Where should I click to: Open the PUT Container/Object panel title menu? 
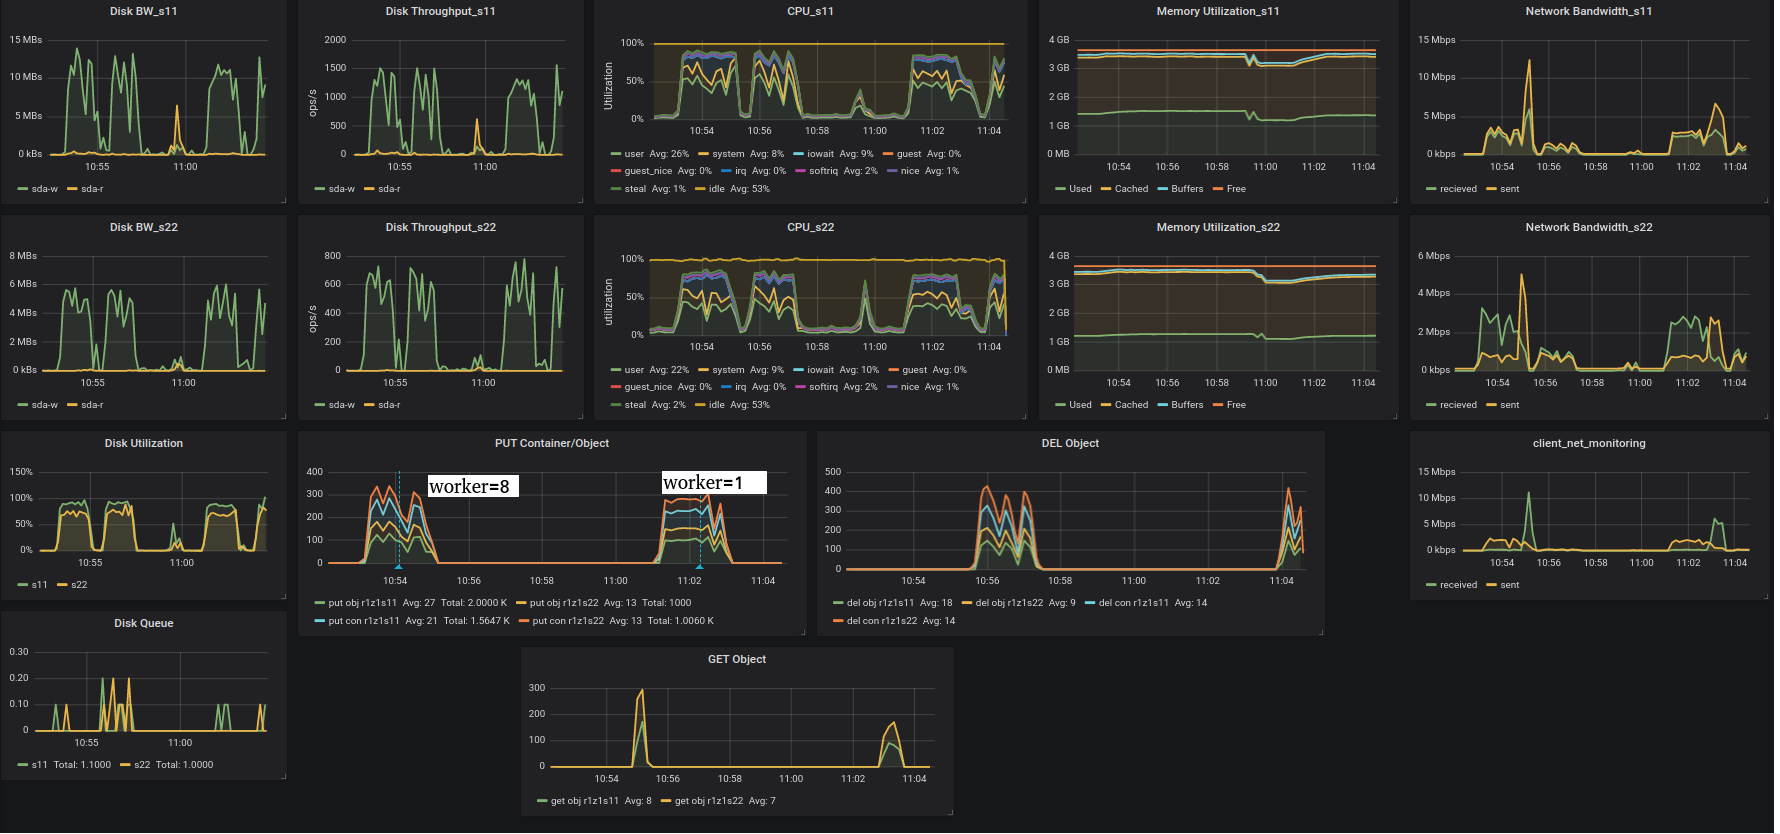[x=552, y=443]
